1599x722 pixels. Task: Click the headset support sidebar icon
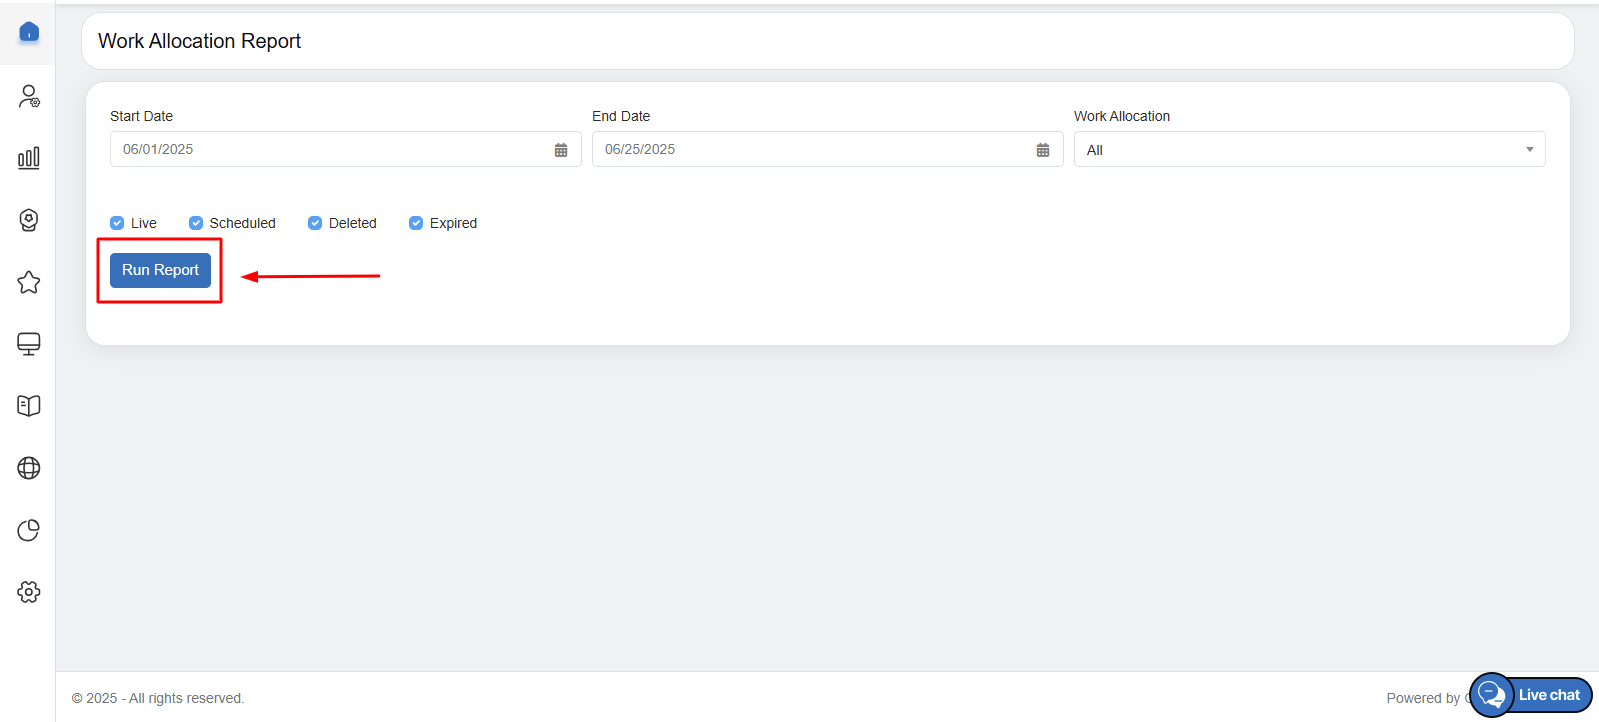pyautogui.click(x=29, y=220)
